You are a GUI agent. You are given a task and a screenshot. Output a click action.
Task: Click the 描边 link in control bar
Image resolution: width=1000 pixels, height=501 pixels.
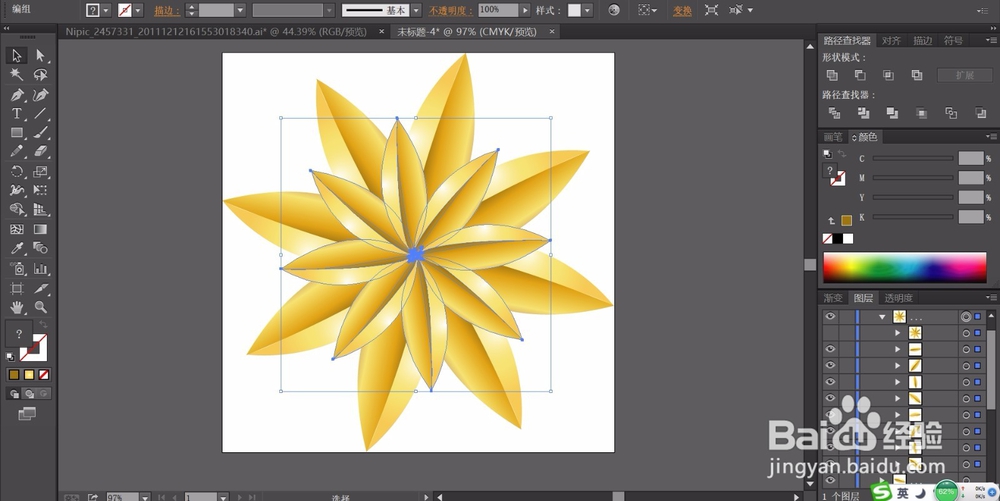click(166, 11)
